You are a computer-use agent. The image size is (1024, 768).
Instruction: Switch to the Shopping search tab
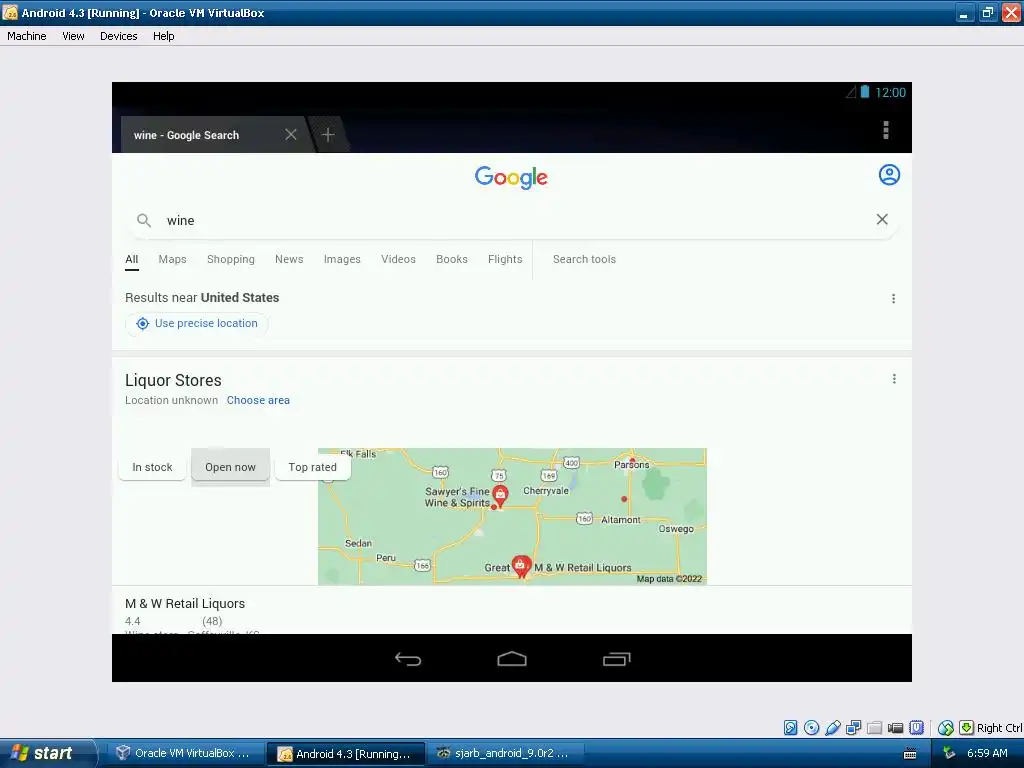coord(231,259)
